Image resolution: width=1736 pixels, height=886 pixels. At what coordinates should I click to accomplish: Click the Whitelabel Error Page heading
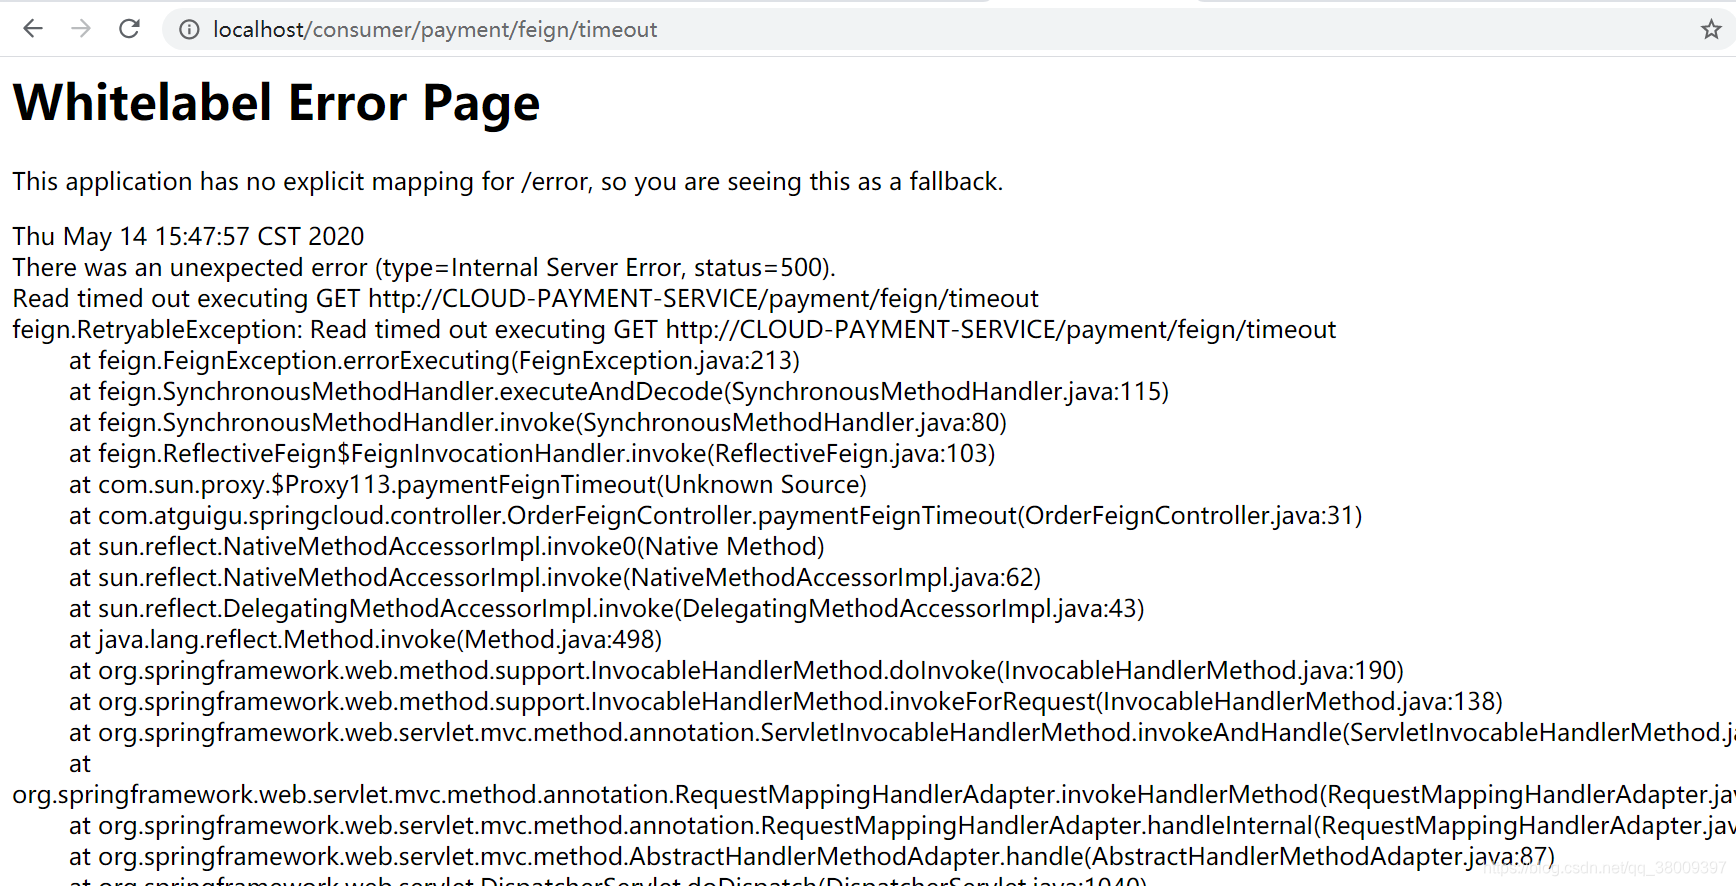(276, 103)
